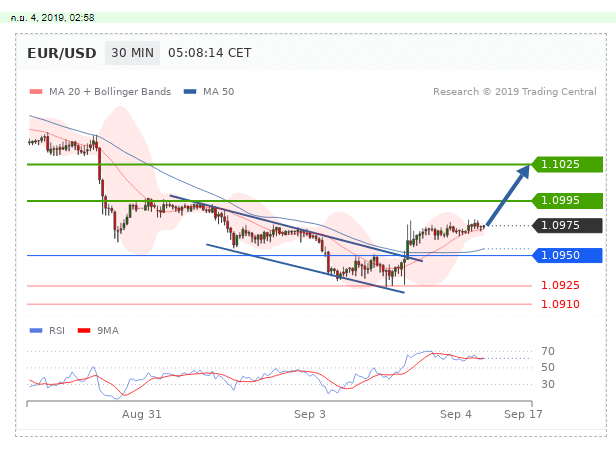Click the 9MA red legend swatch

point(84,331)
